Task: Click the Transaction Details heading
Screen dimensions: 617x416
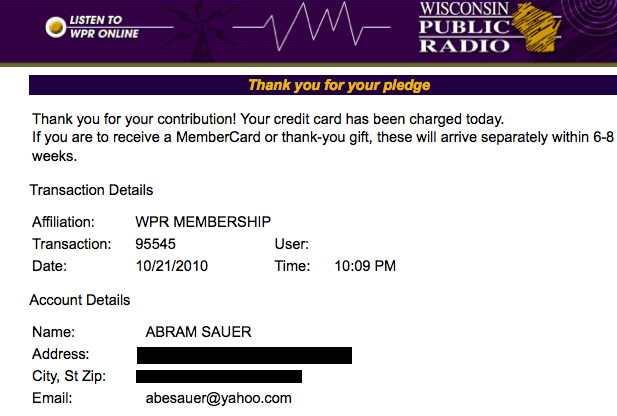Action: tap(91, 190)
